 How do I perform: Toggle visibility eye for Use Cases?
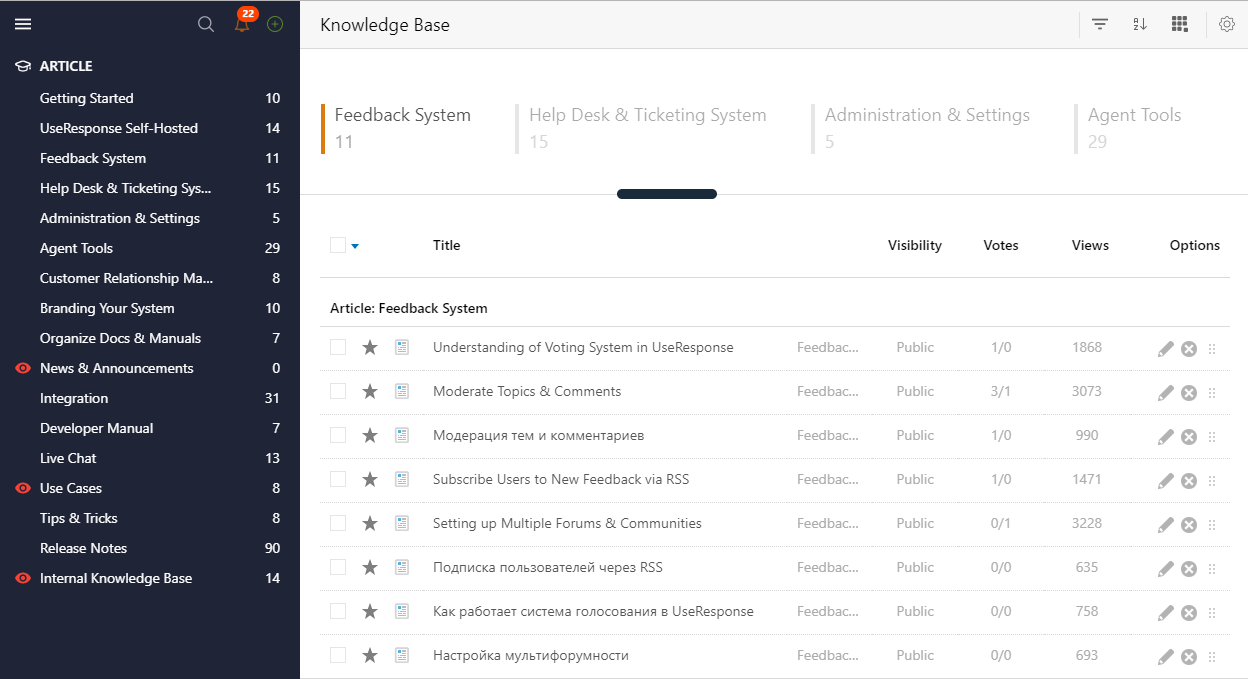click(x=23, y=488)
